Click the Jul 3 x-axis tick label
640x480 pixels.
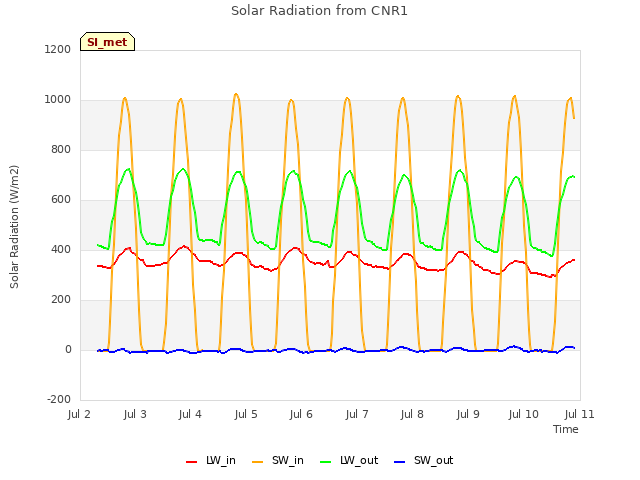tap(135, 414)
